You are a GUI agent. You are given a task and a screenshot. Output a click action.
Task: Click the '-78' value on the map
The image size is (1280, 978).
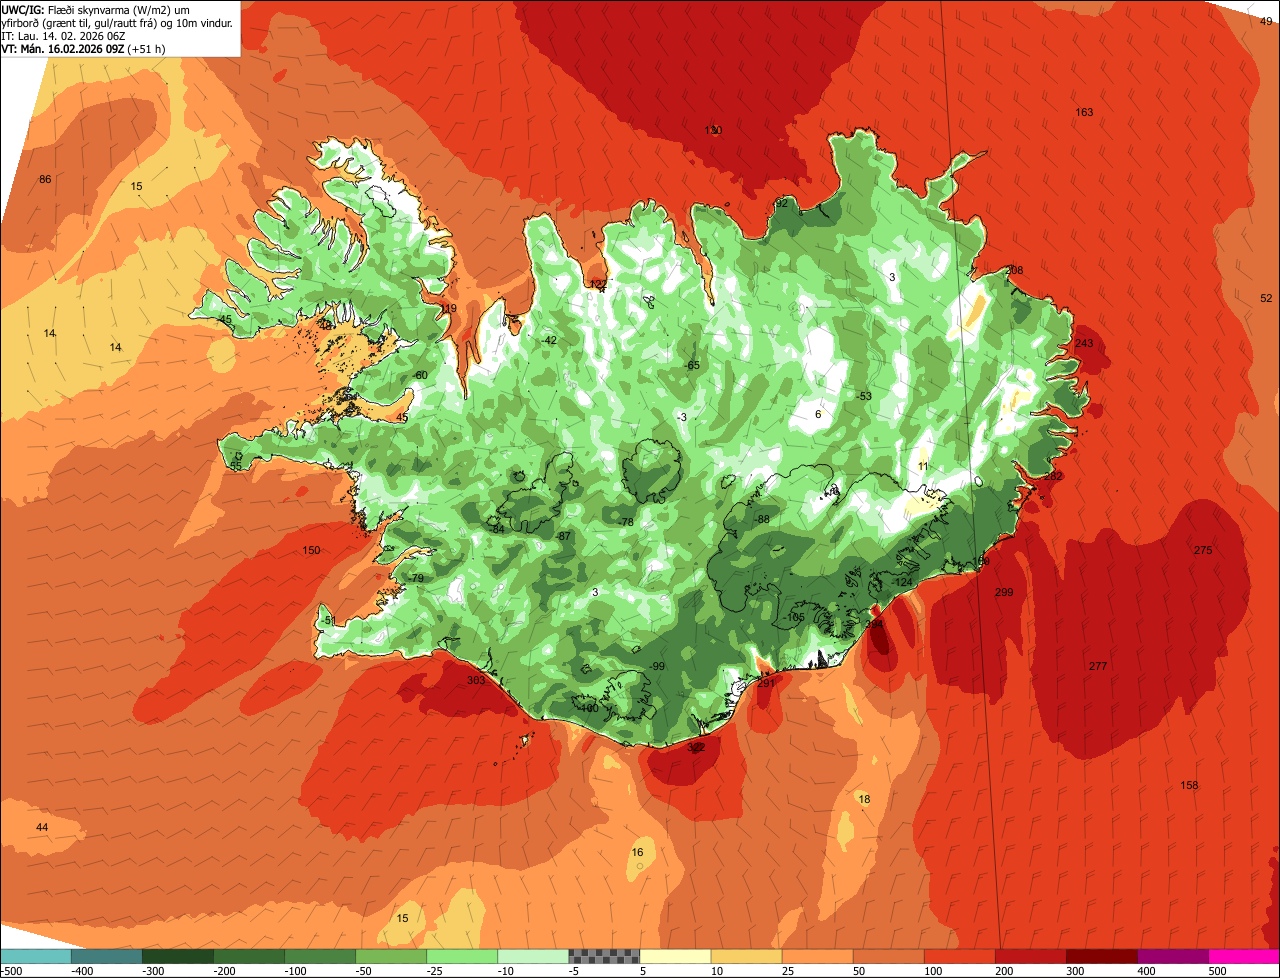click(x=627, y=522)
